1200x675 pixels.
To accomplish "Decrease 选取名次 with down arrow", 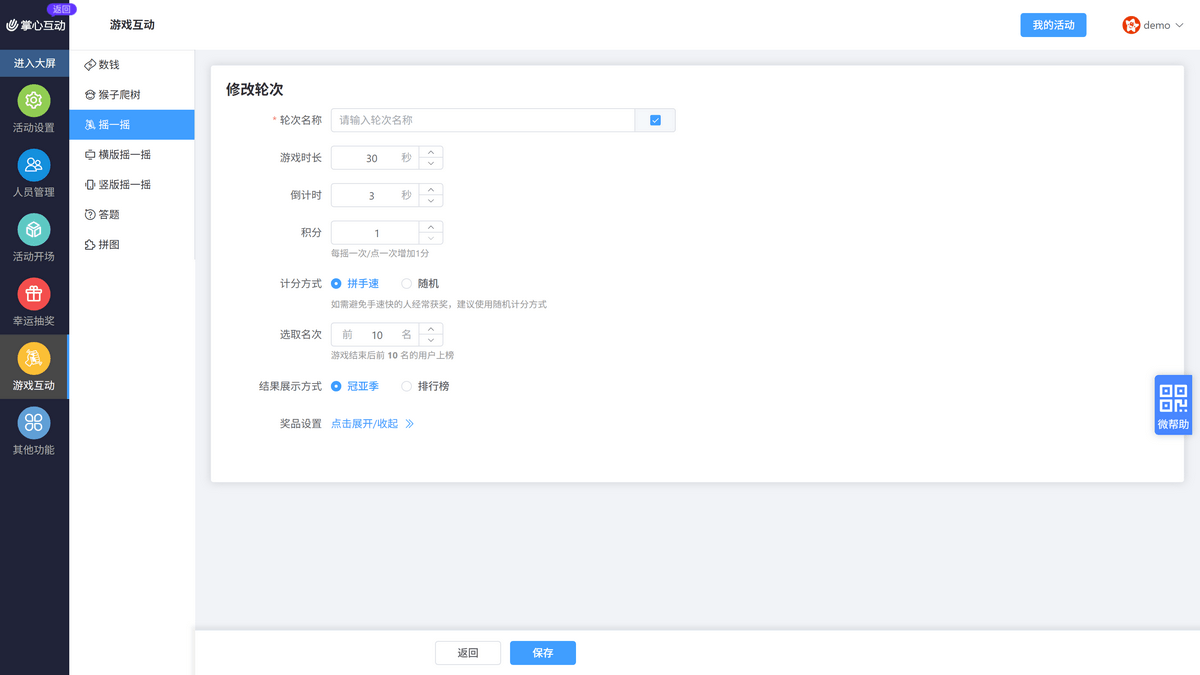I will coord(431,340).
